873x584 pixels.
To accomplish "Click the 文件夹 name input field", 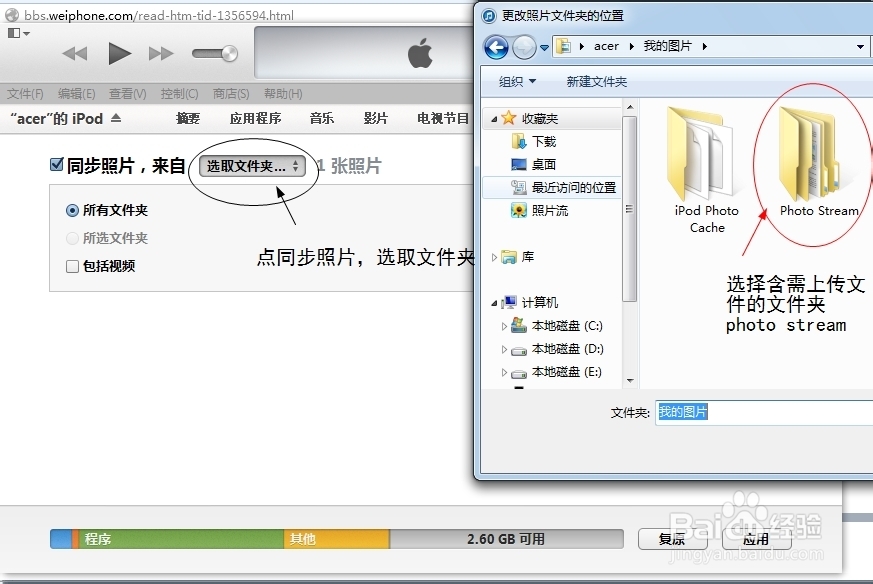I will [x=764, y=413].
